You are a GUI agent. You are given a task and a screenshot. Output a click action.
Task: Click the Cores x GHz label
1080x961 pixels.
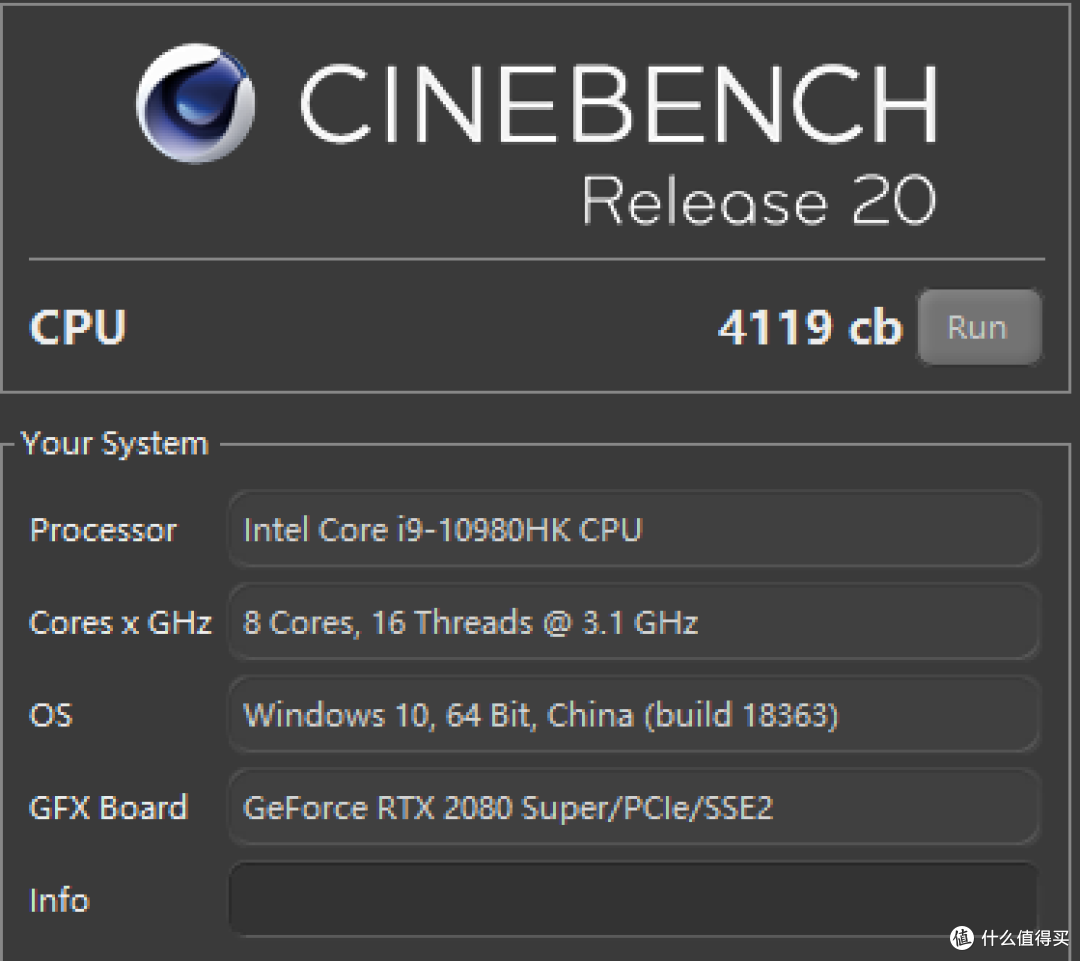(x=121, y=623)
